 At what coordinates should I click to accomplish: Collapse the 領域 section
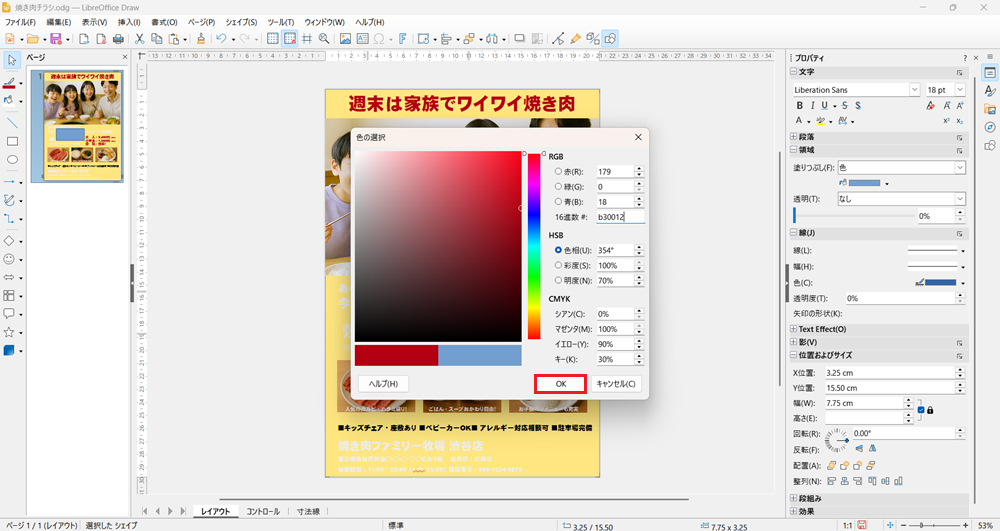(794, 150)
